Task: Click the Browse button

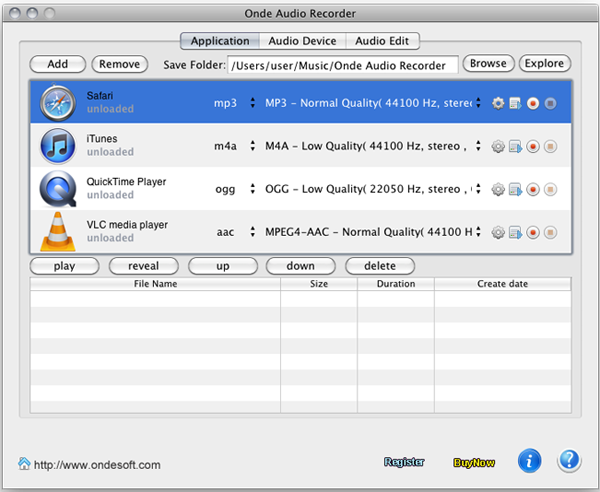Action: point(488,64)
